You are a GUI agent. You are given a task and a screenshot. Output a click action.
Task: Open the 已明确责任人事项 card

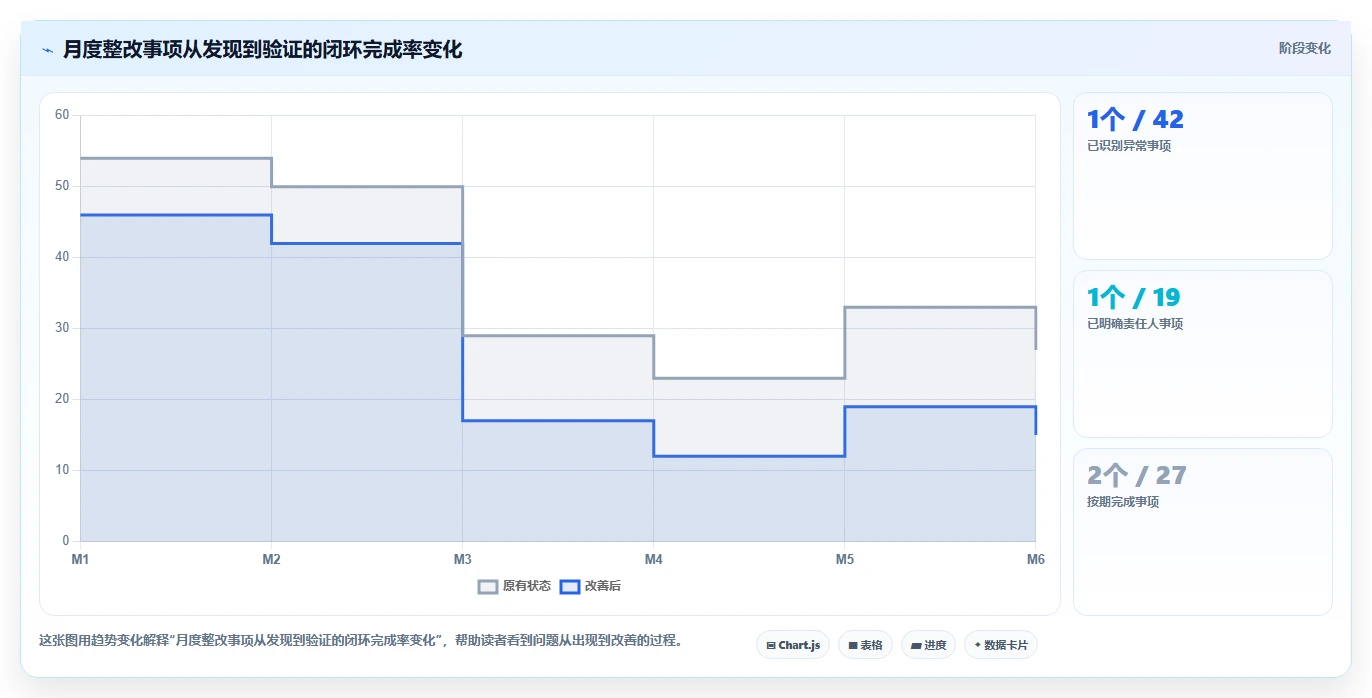point(1203,354)
